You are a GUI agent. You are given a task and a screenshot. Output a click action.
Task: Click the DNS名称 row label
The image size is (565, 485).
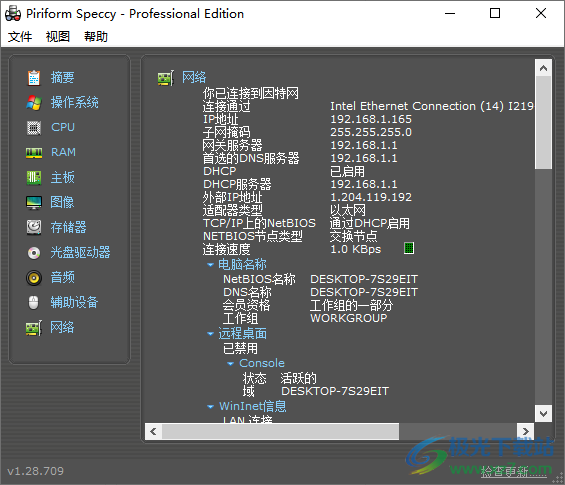[247, 292]
